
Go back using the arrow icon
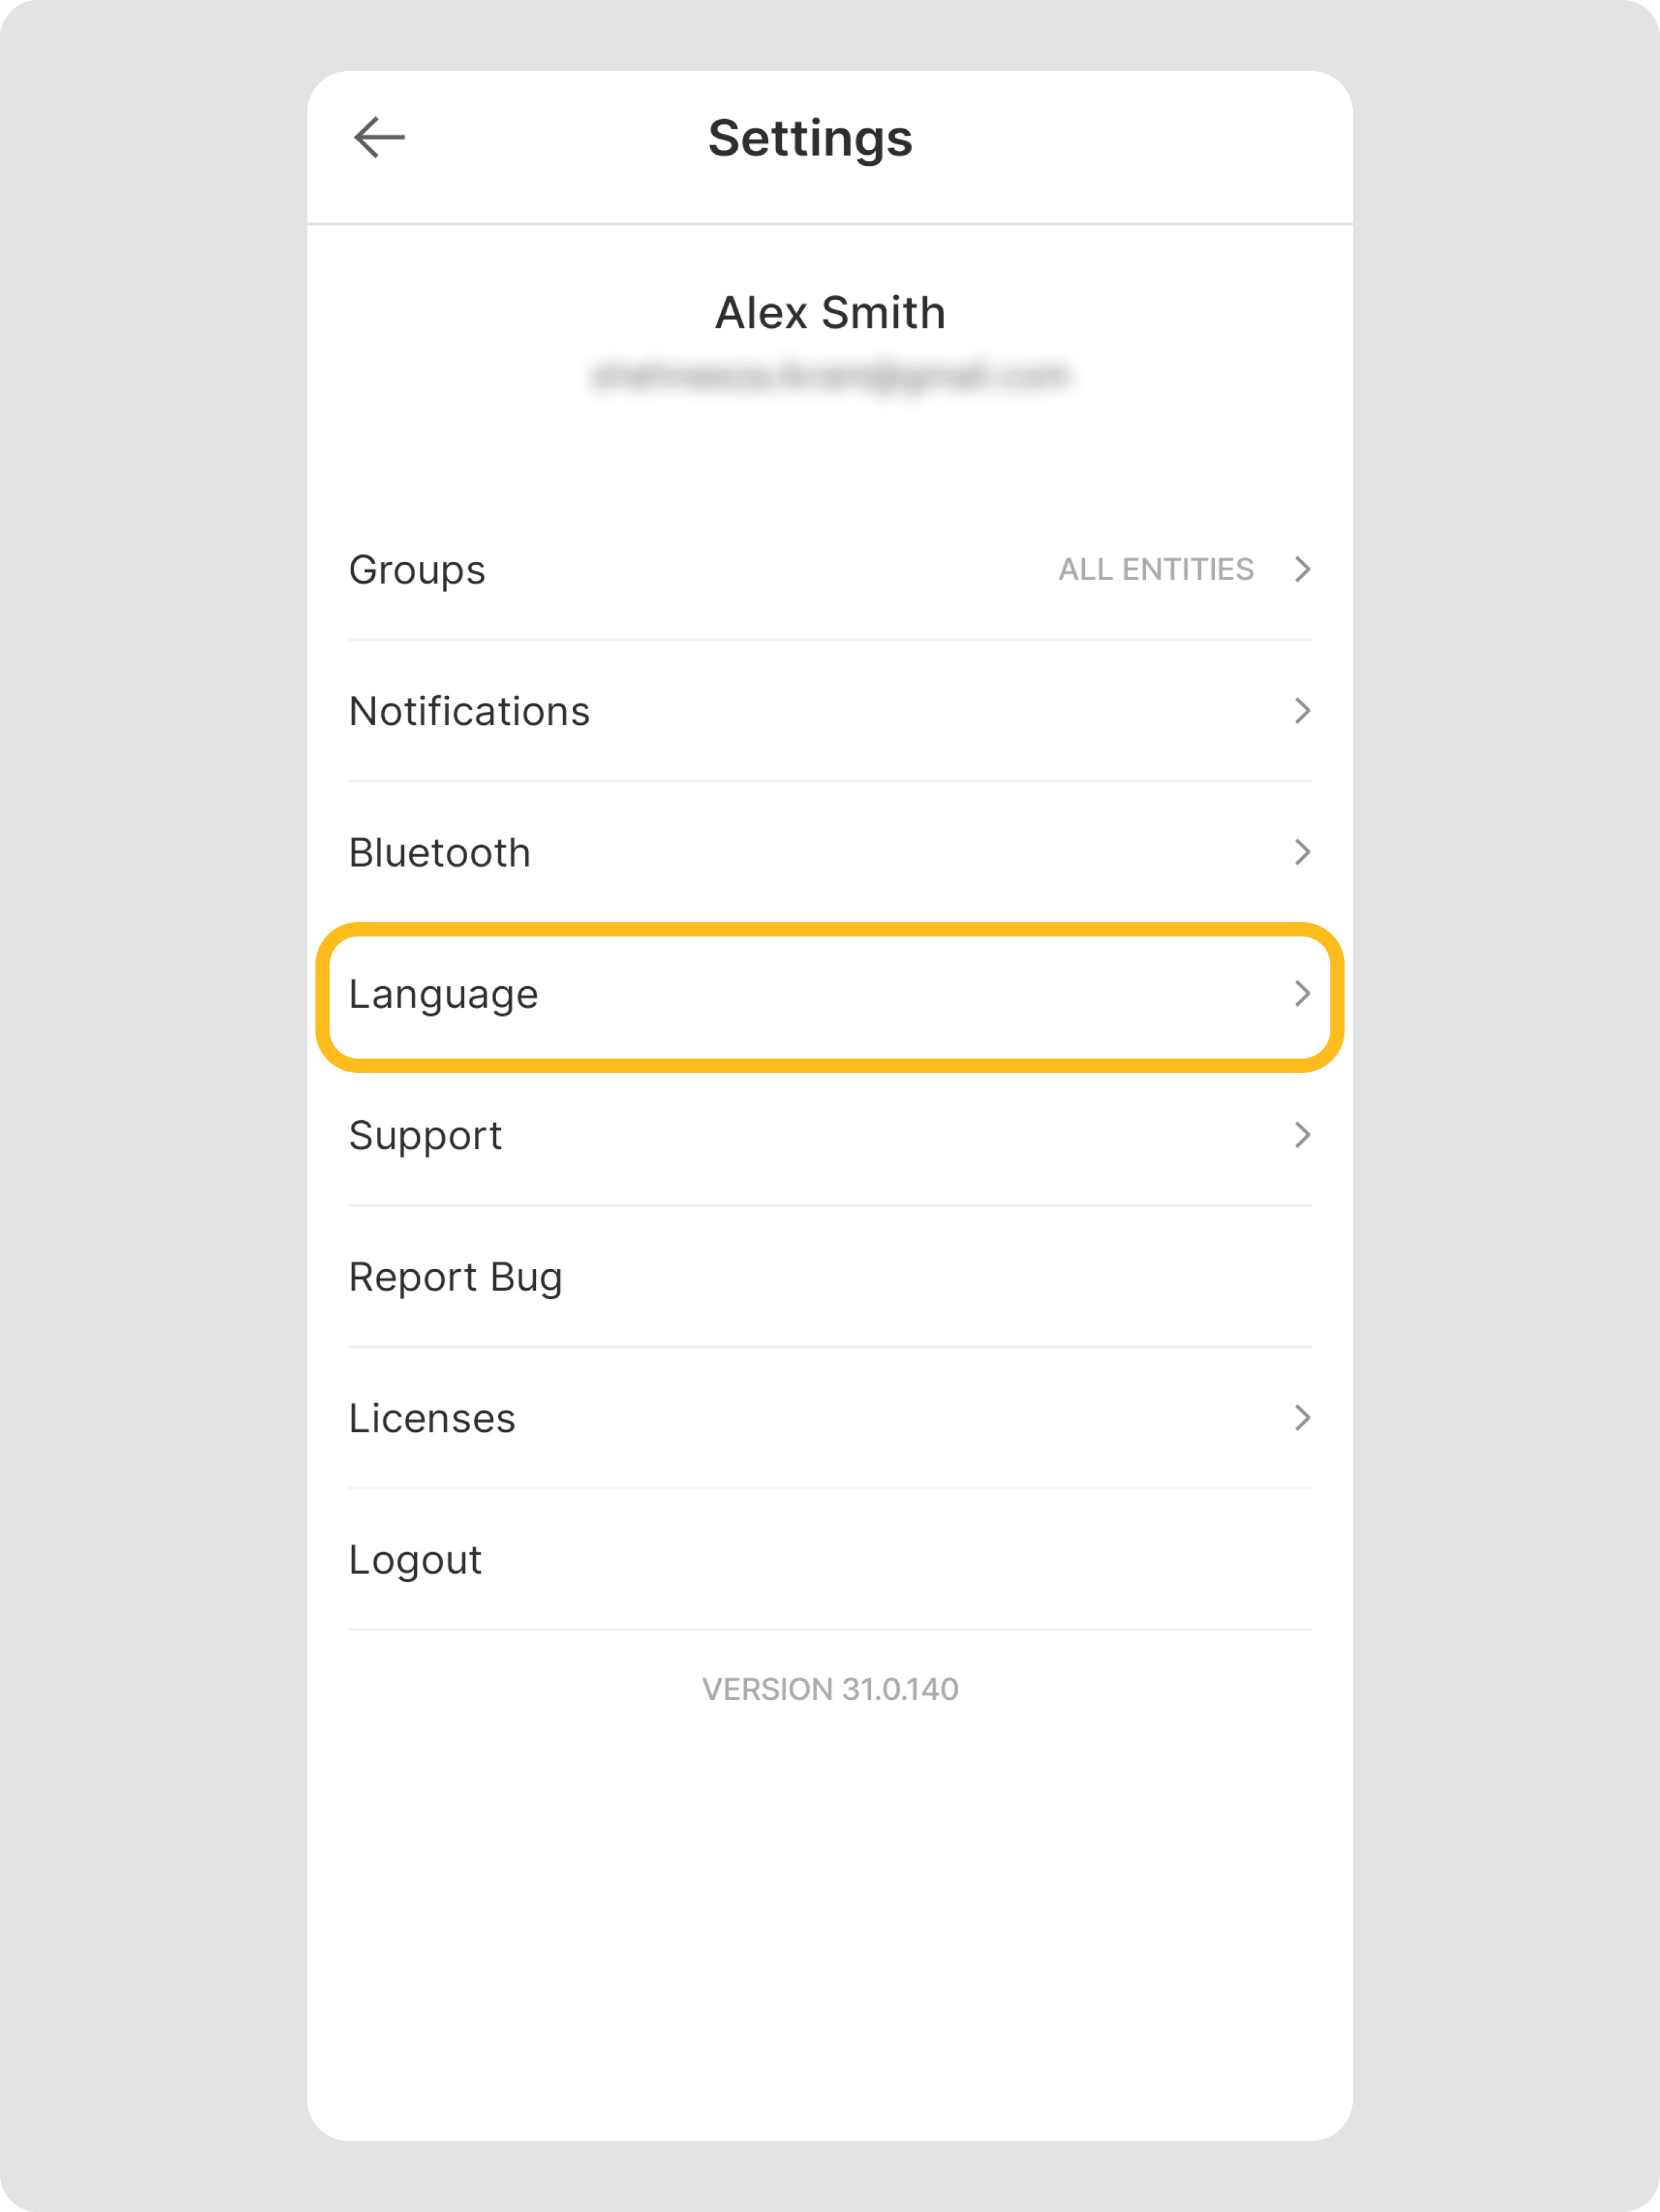click(x=379, y=137)
